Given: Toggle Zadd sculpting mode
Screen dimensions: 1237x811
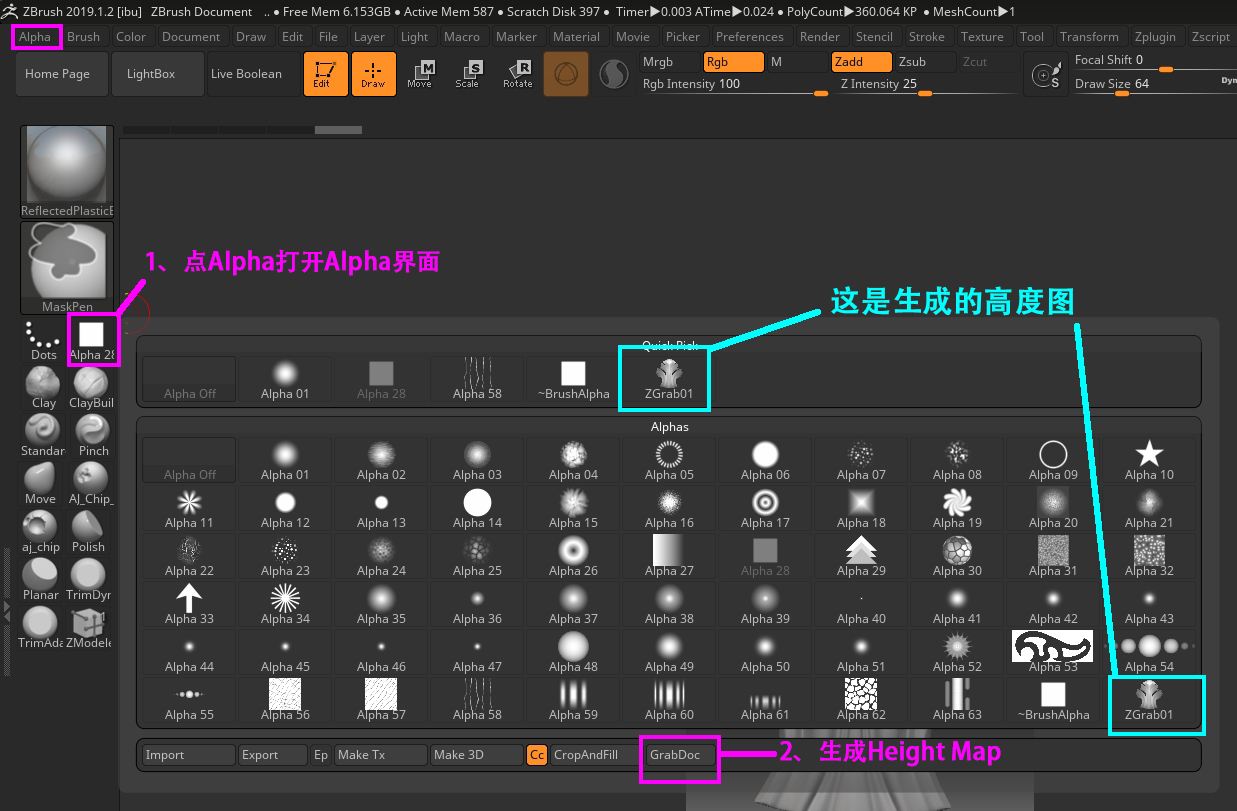Looking at the screenshot, I should [861, 62].
